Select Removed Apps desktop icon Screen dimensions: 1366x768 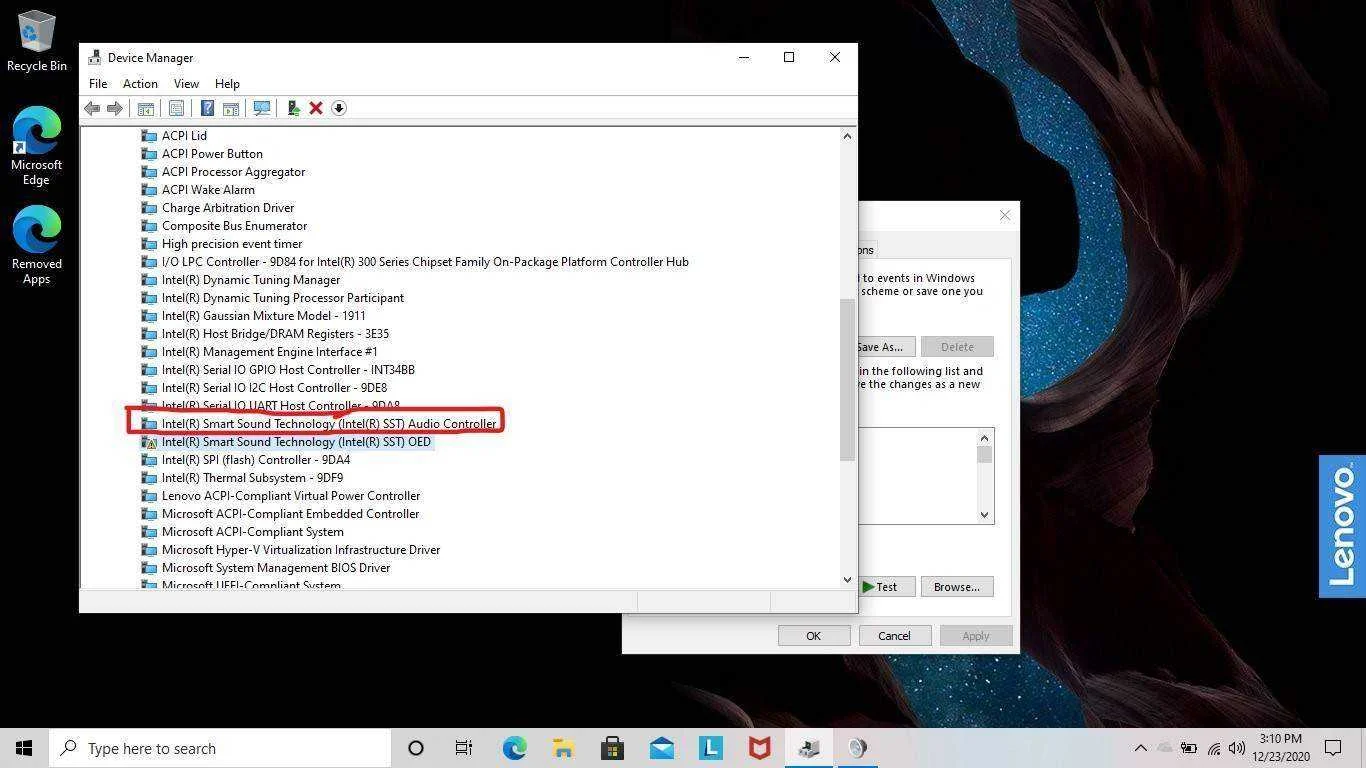(37, 246)
